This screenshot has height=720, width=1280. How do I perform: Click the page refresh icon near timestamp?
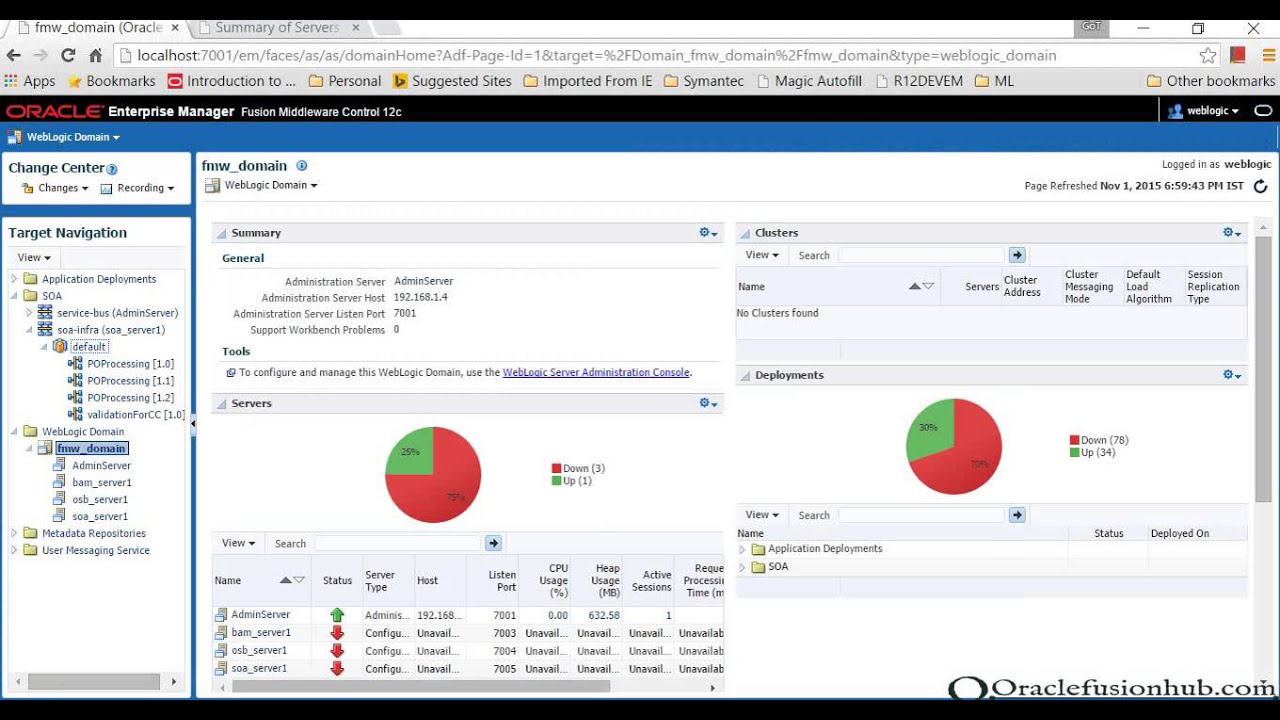click(1260, 186)
